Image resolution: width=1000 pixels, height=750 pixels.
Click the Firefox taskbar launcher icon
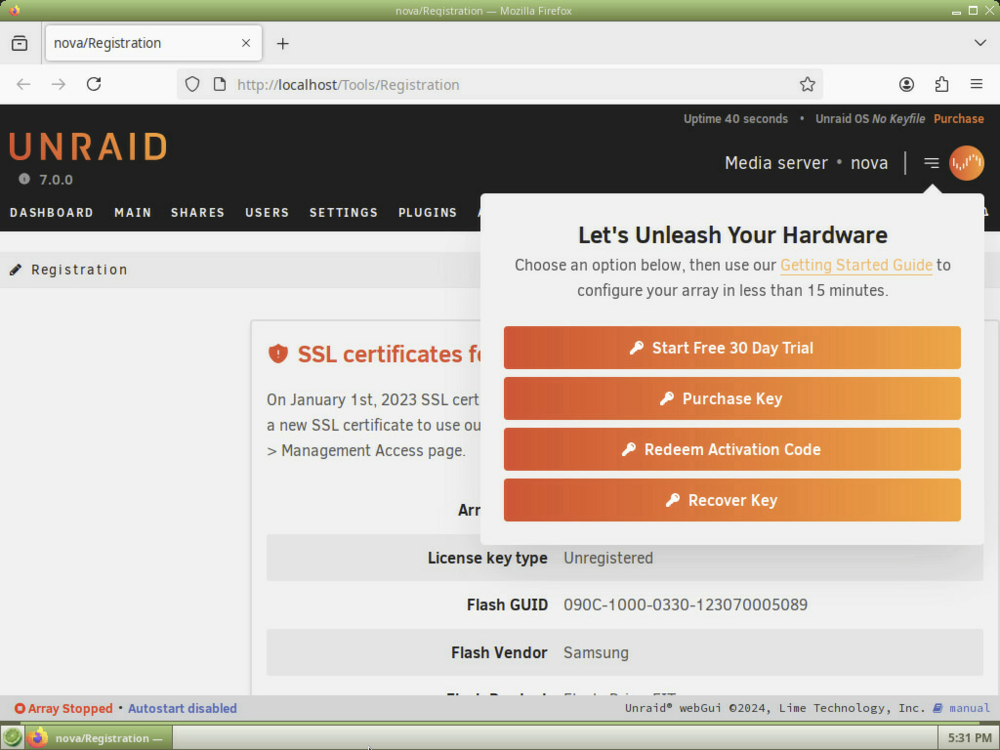tap(38, 738)
